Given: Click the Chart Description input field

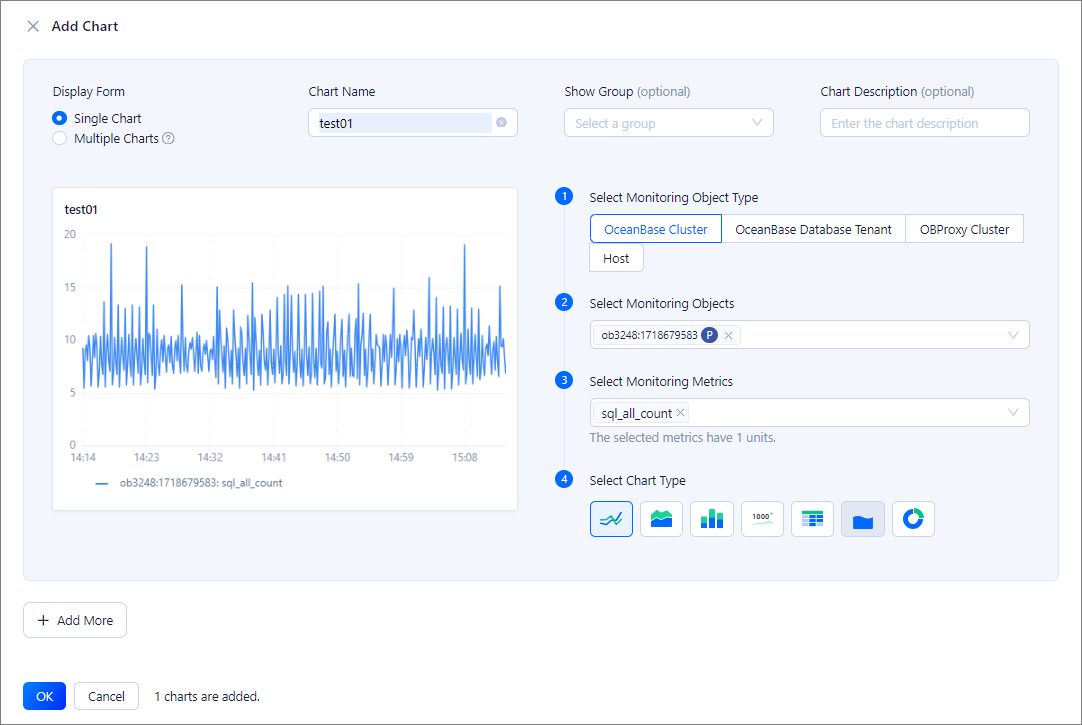Looking at the screenshot, I should tap(924, 123).
